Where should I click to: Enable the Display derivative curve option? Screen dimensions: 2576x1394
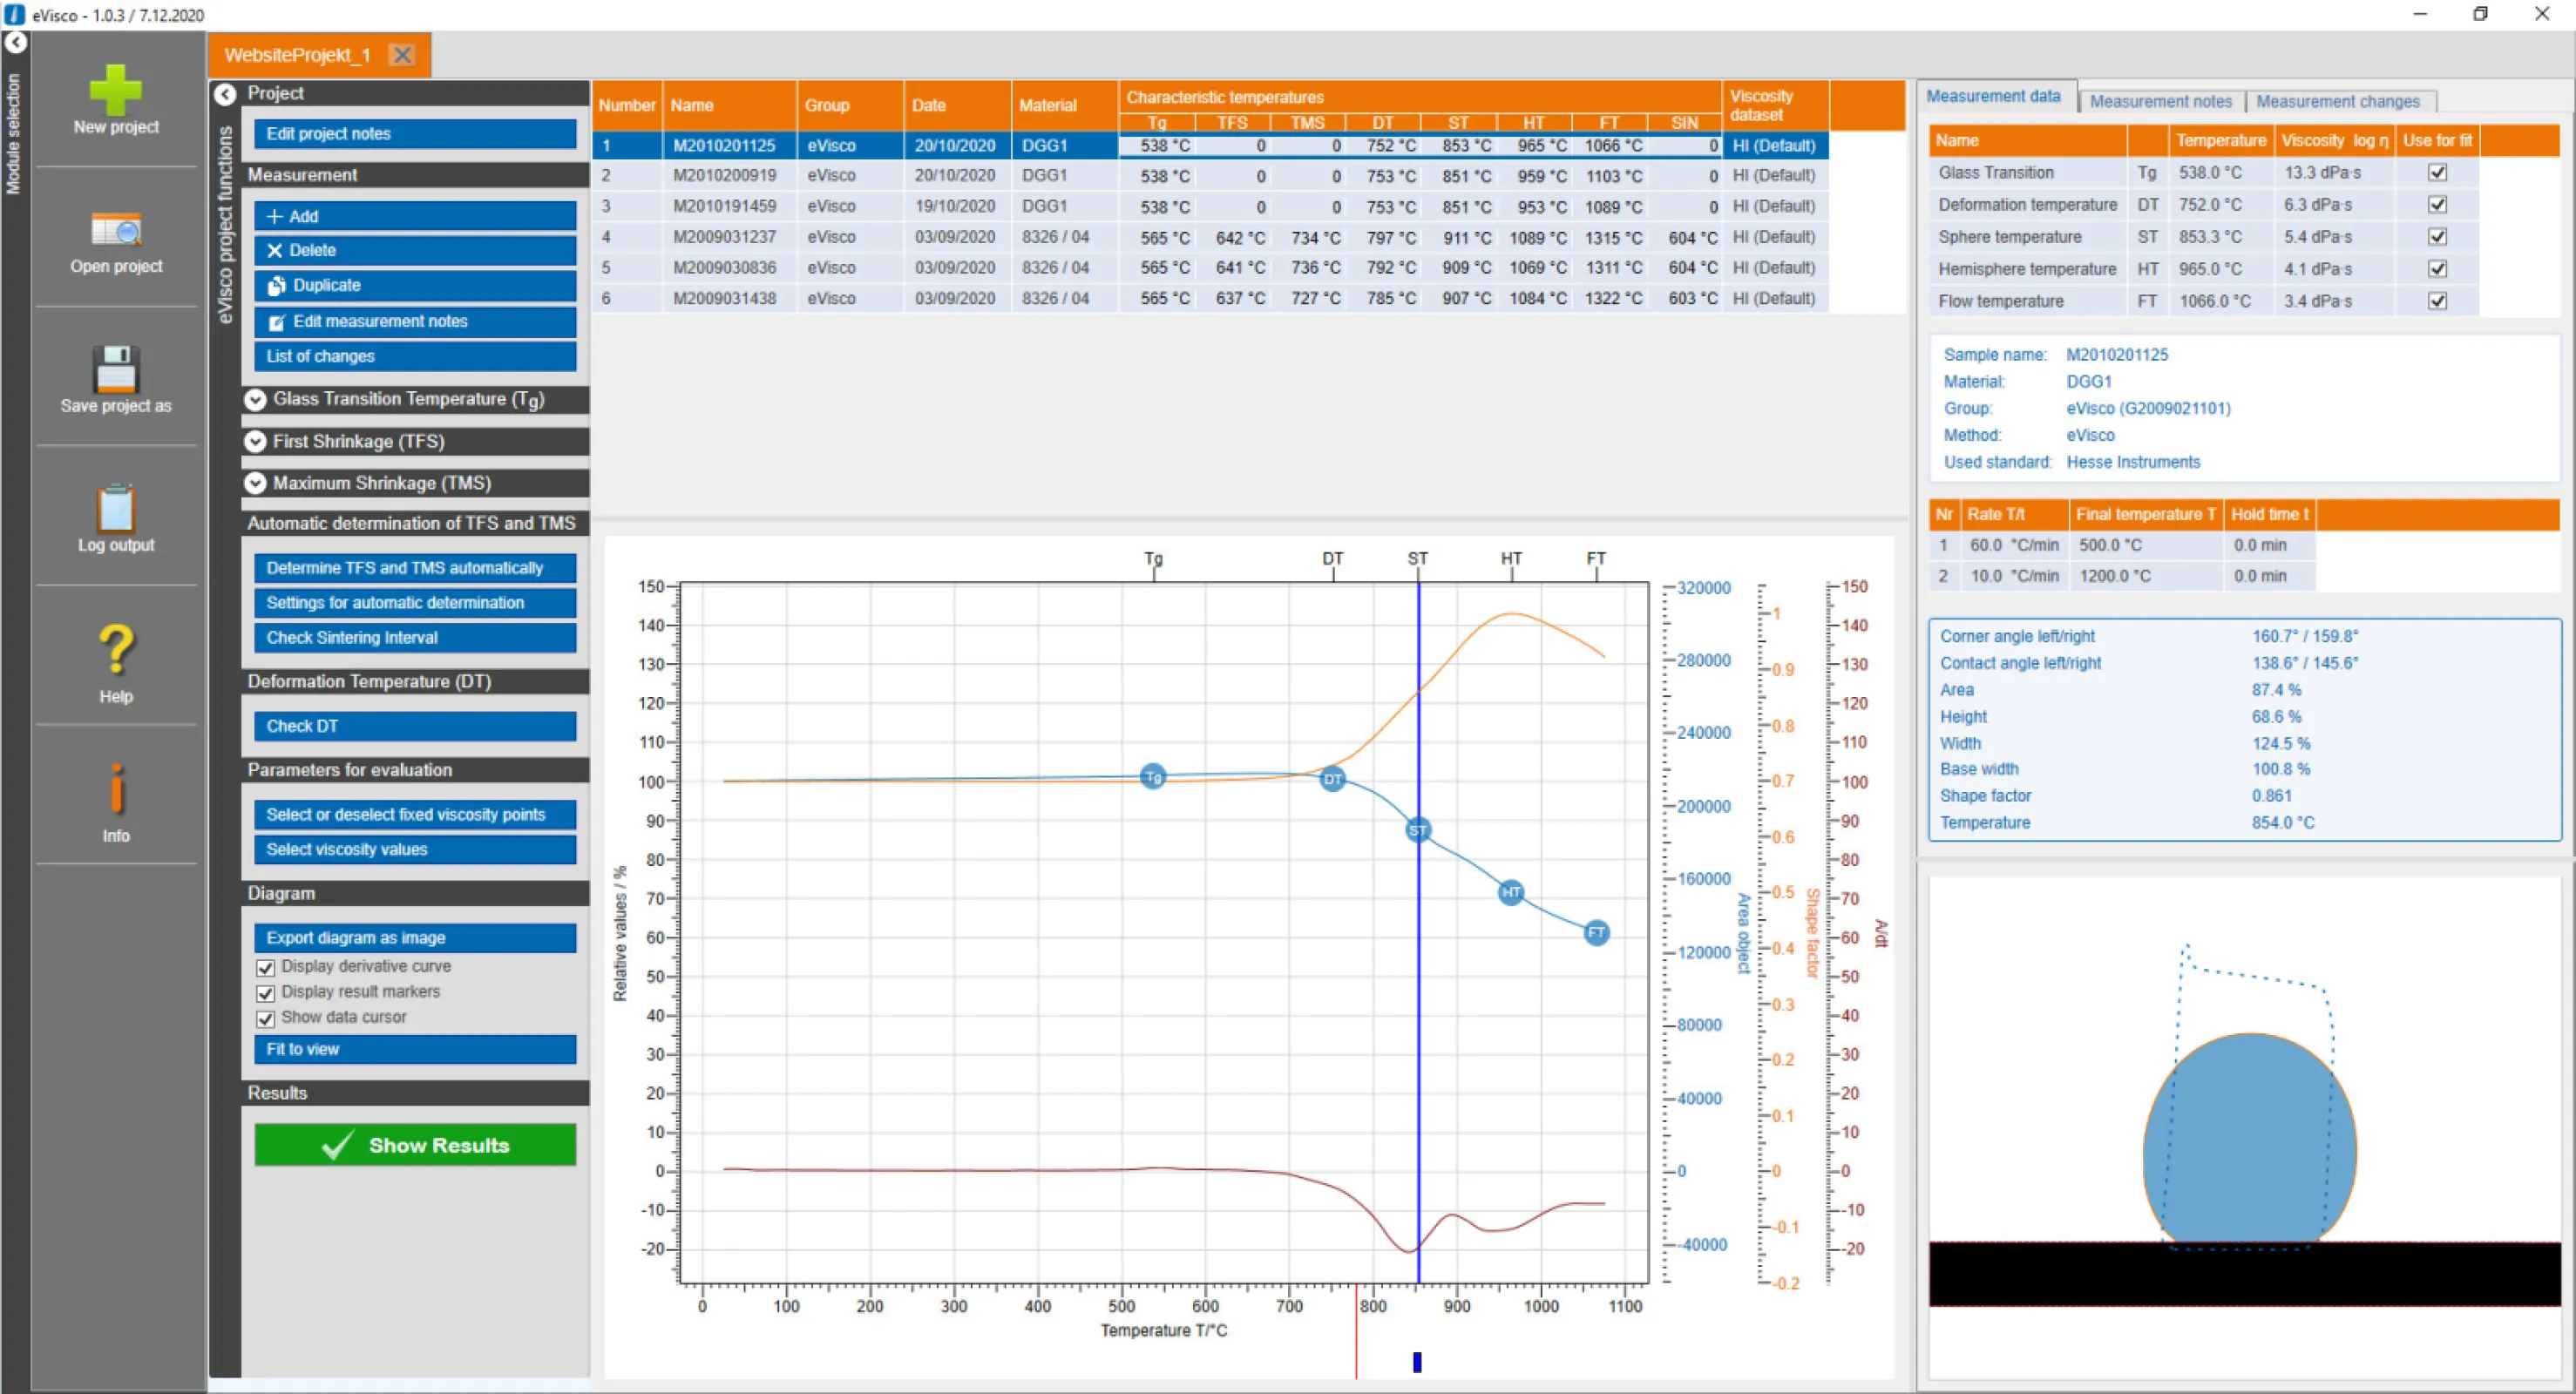pos(265,967)
